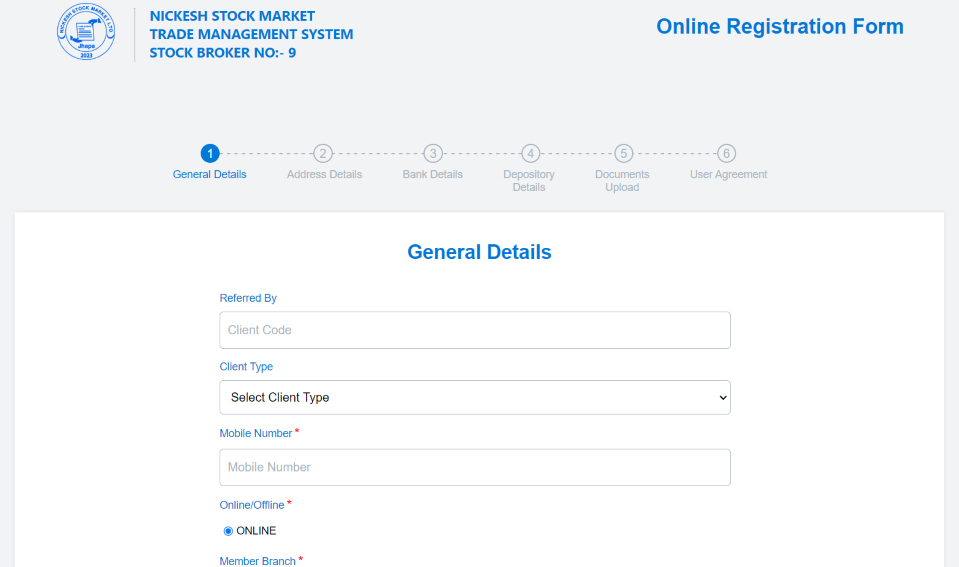Click the Depository Details step label

529,181
